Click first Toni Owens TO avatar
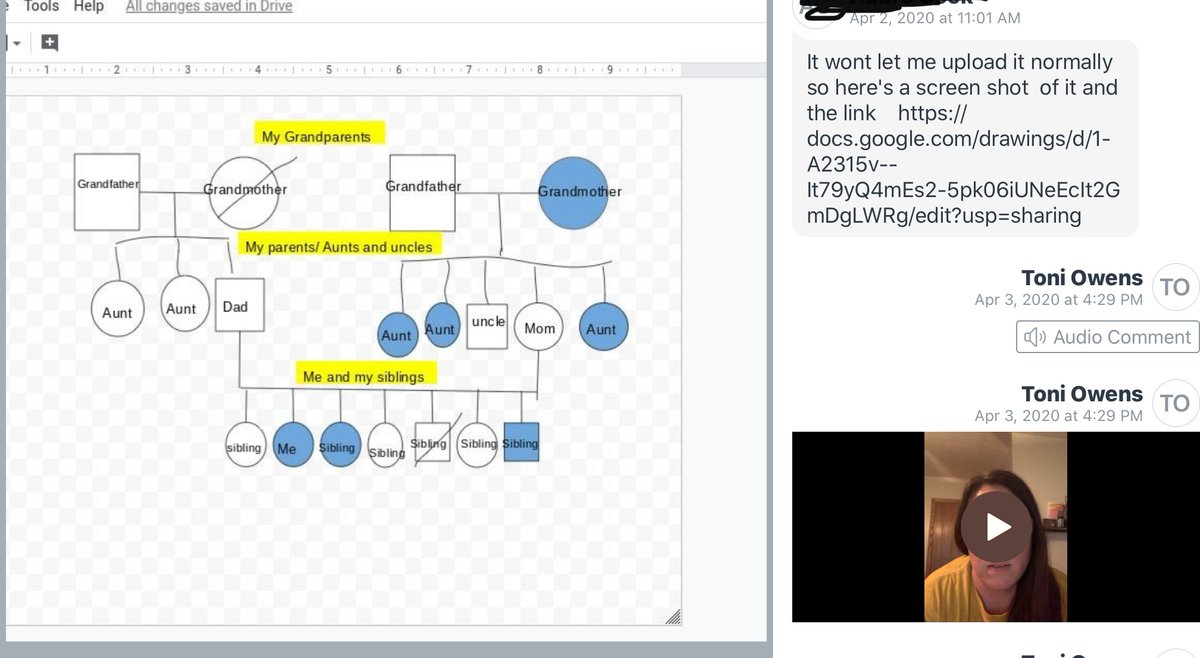Viewport: 1200px width, 658px height. (x=1175, y=288)
